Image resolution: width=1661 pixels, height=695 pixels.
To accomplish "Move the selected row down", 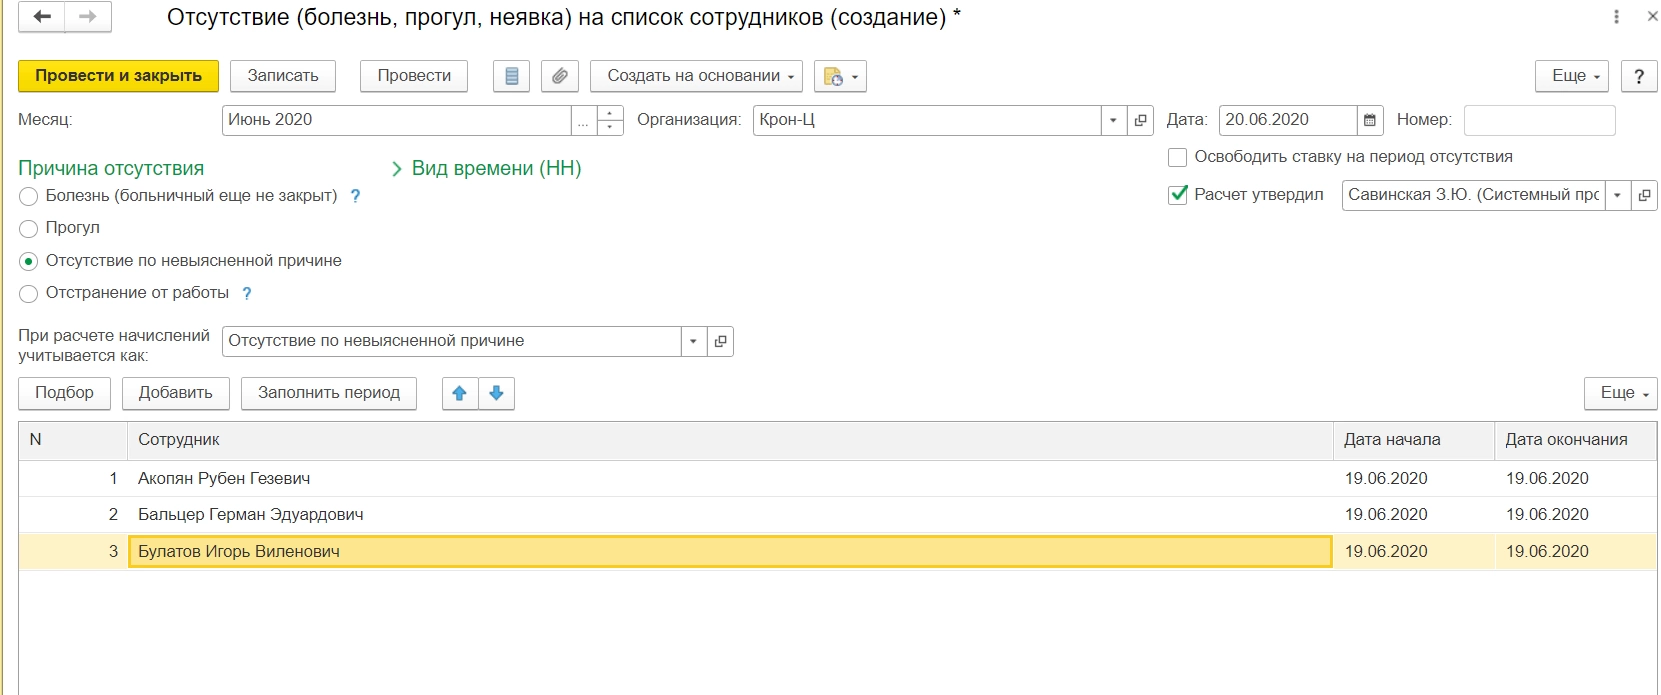I will click(496, 393).
